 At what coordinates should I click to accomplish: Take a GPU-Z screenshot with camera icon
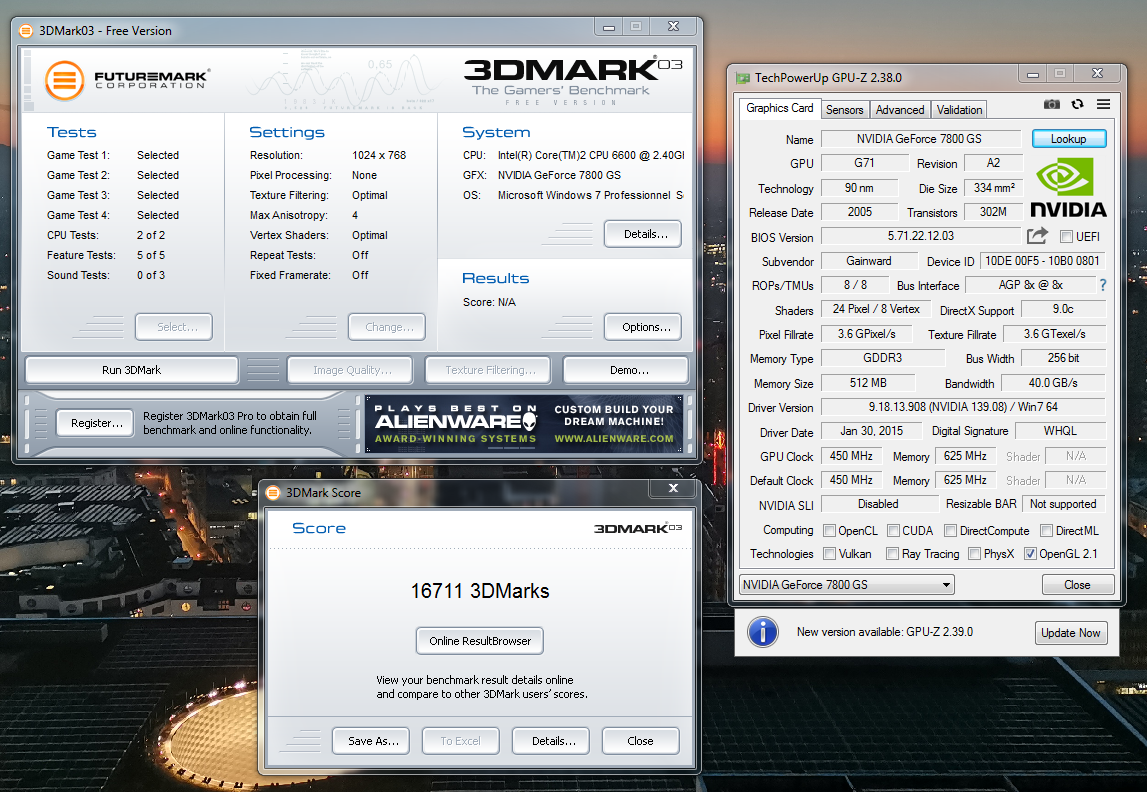click(1051, 105)
